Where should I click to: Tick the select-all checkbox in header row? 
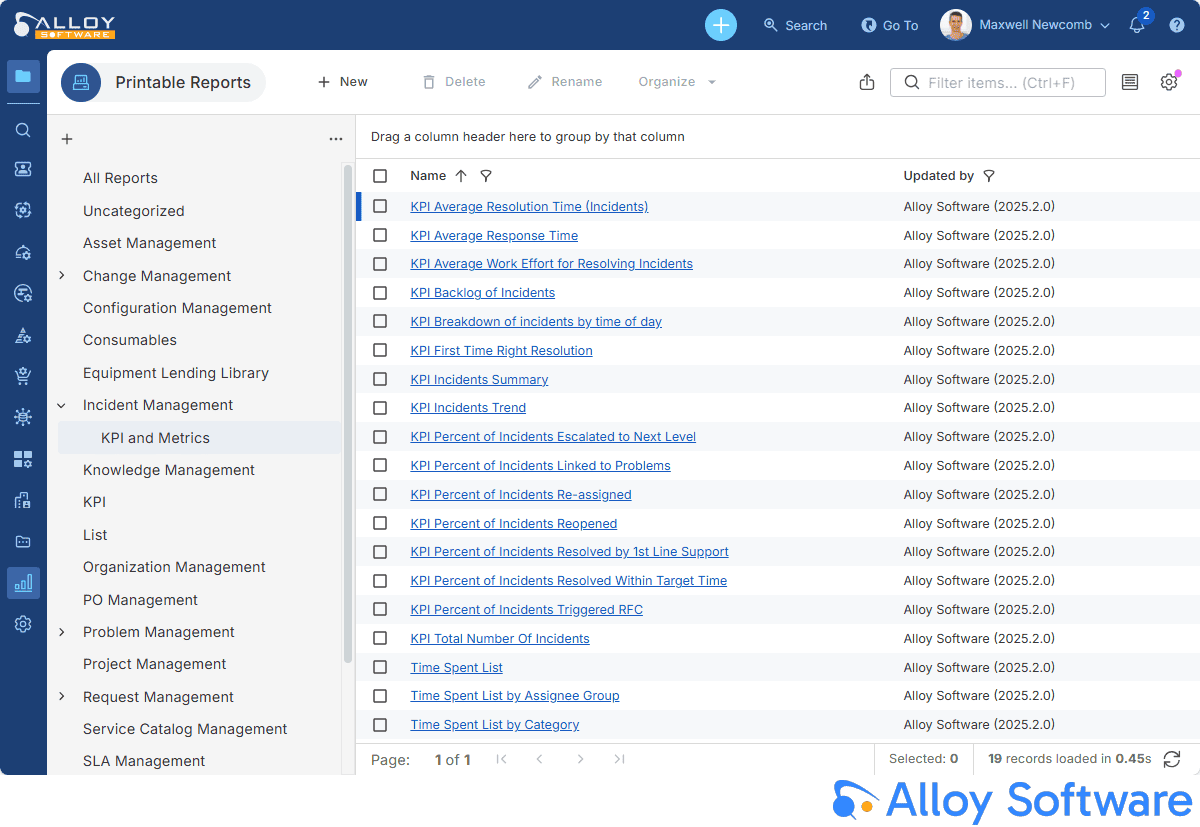coord(380,176)
